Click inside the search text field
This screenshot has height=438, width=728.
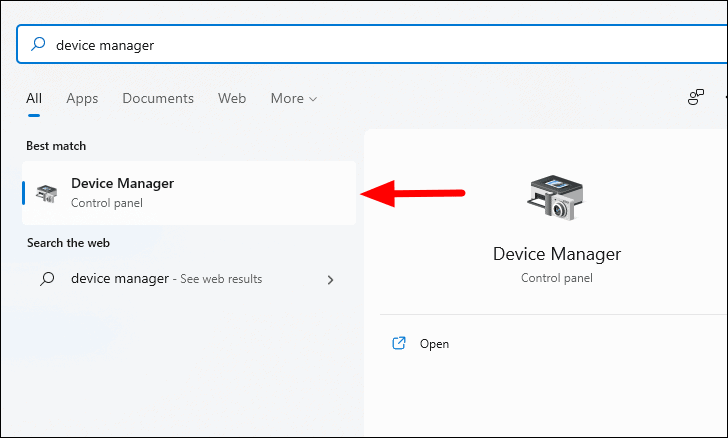371,45
